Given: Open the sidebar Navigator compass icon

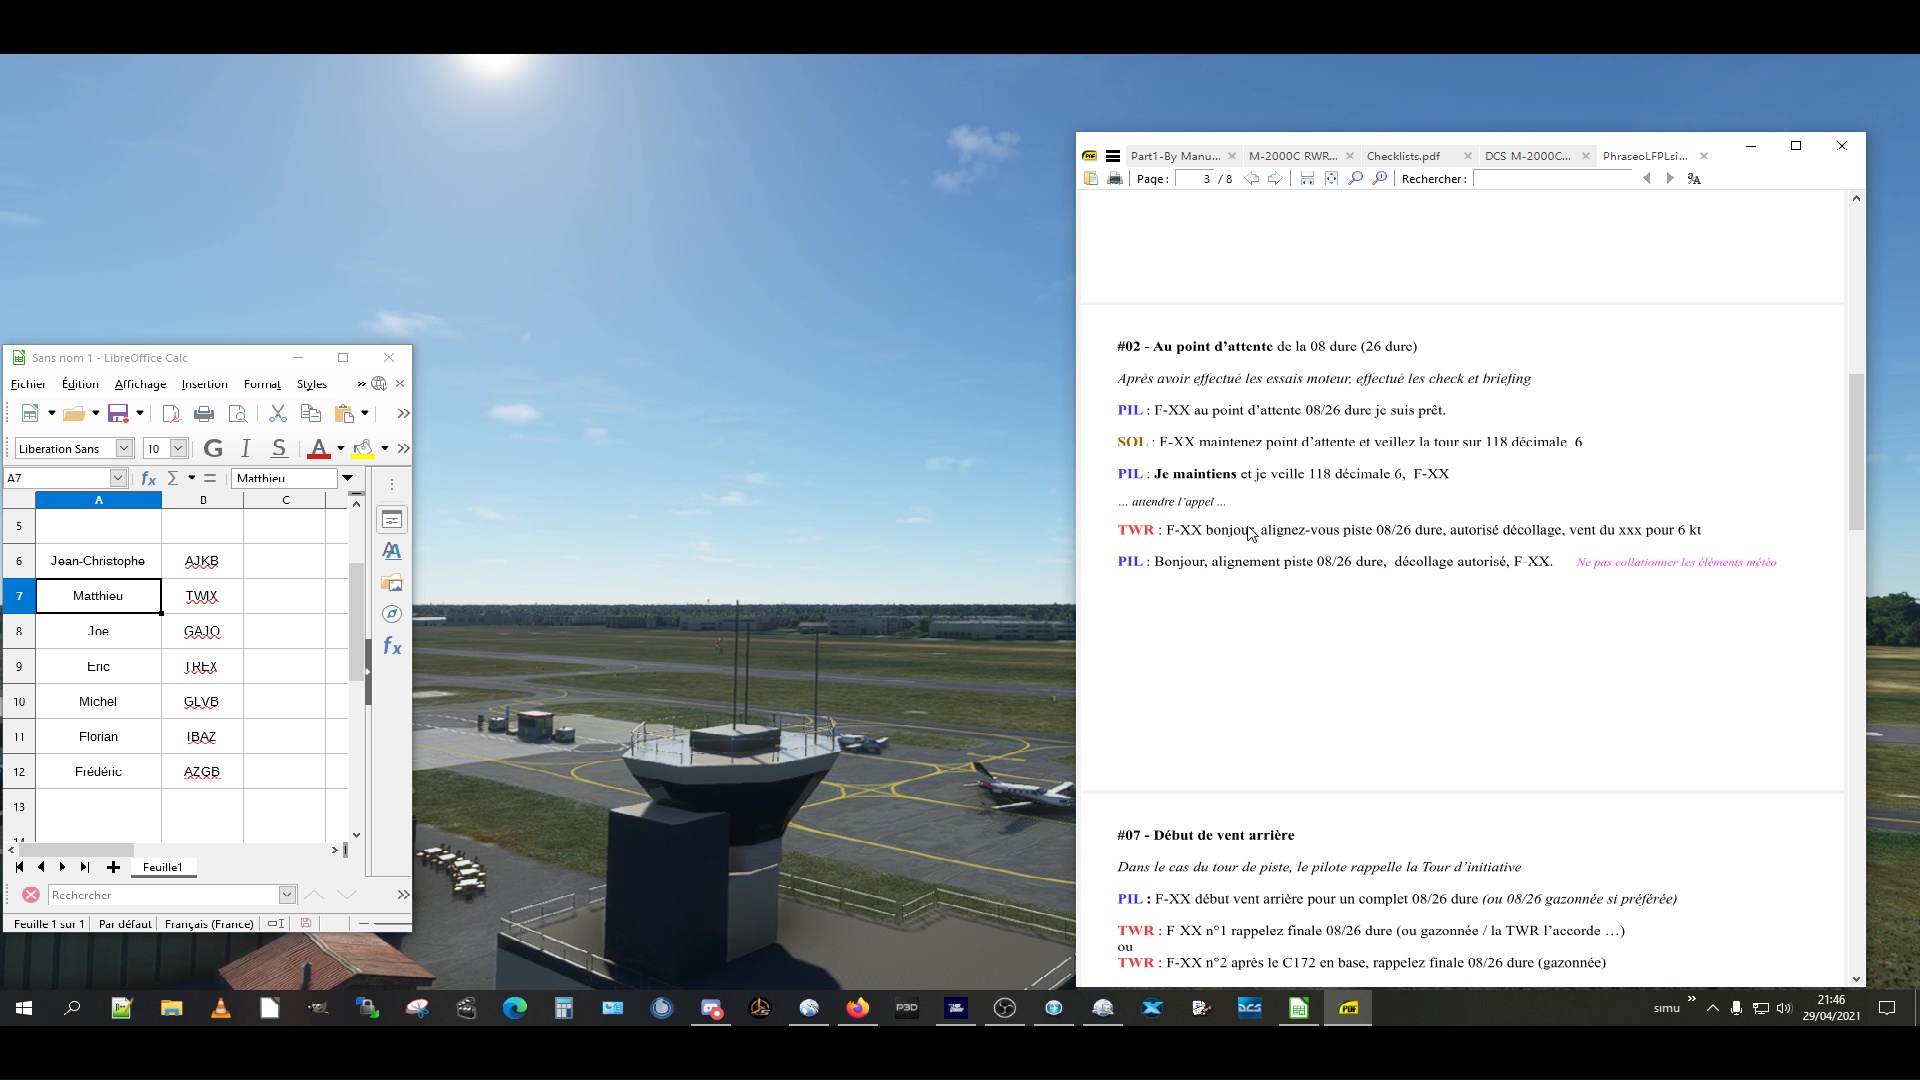Looking at the screenshot, I should click(x=392, y=614).
